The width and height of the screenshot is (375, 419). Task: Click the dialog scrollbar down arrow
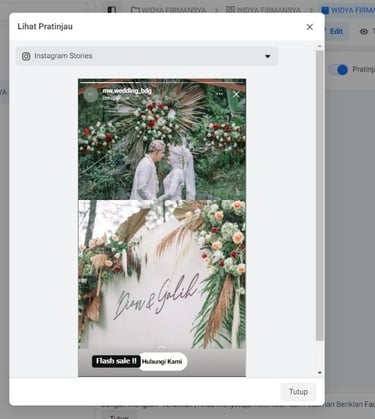[x=320, y=373]
